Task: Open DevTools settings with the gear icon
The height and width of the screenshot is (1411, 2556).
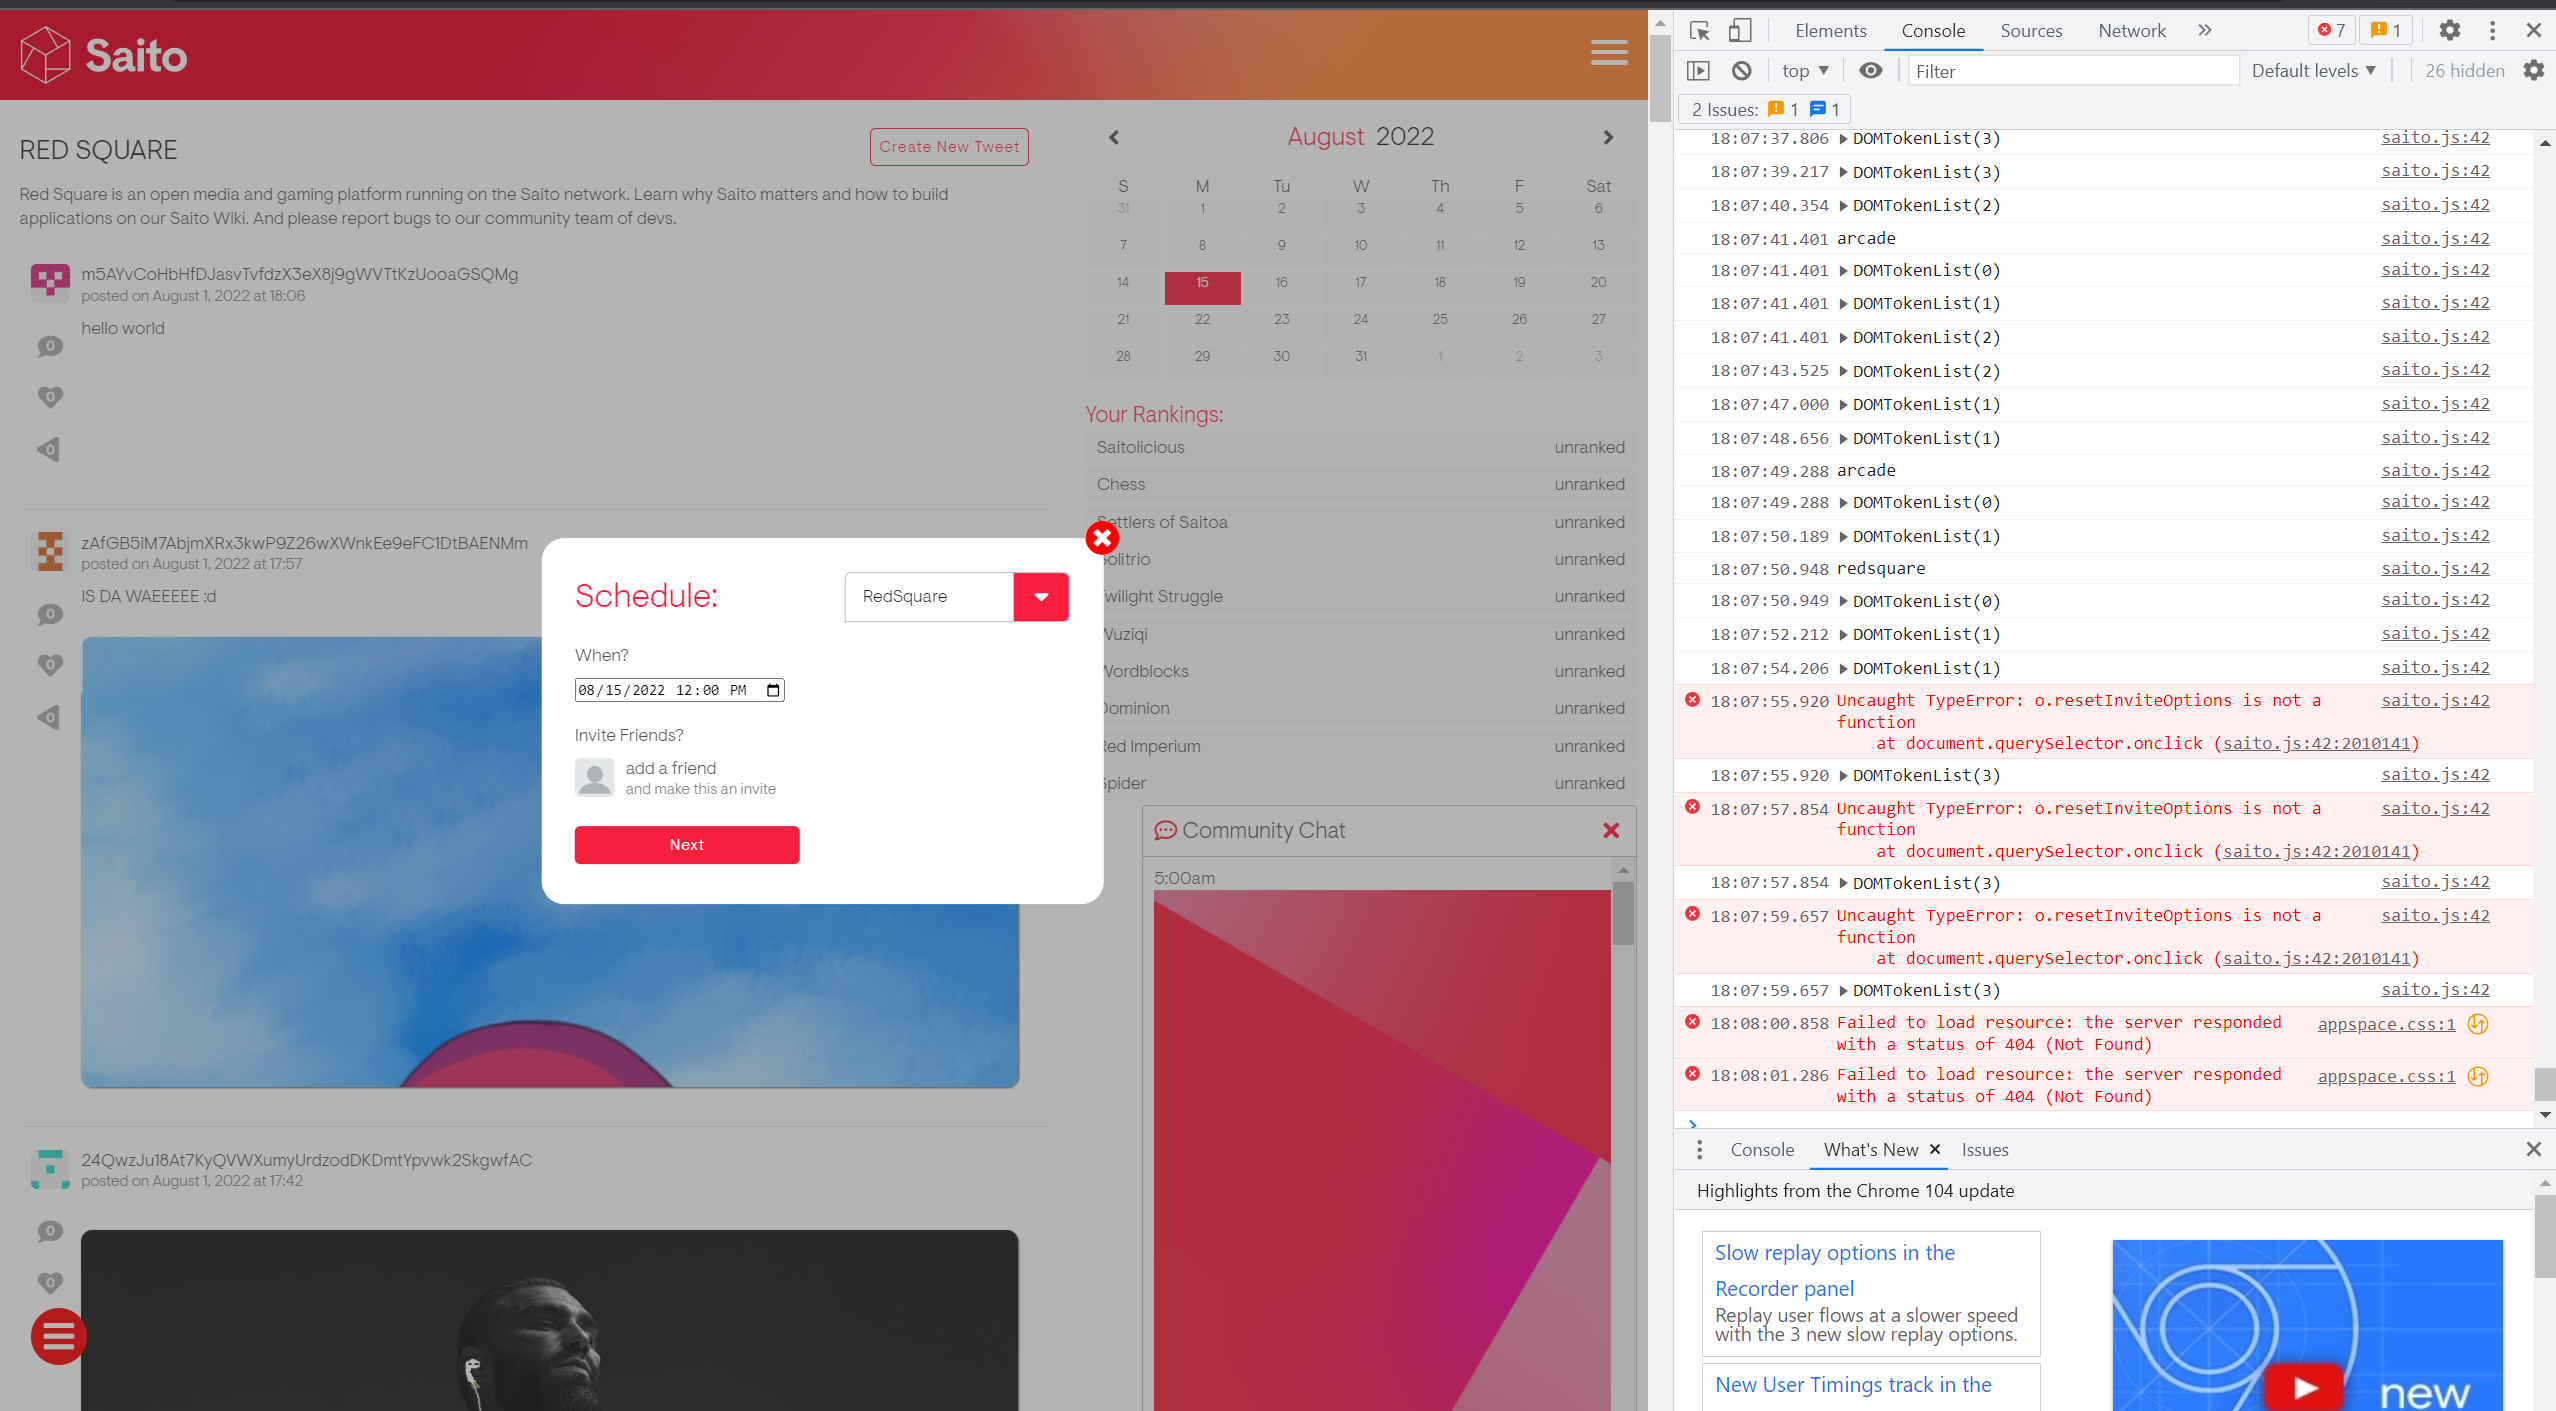Action: pos(2449,30)
